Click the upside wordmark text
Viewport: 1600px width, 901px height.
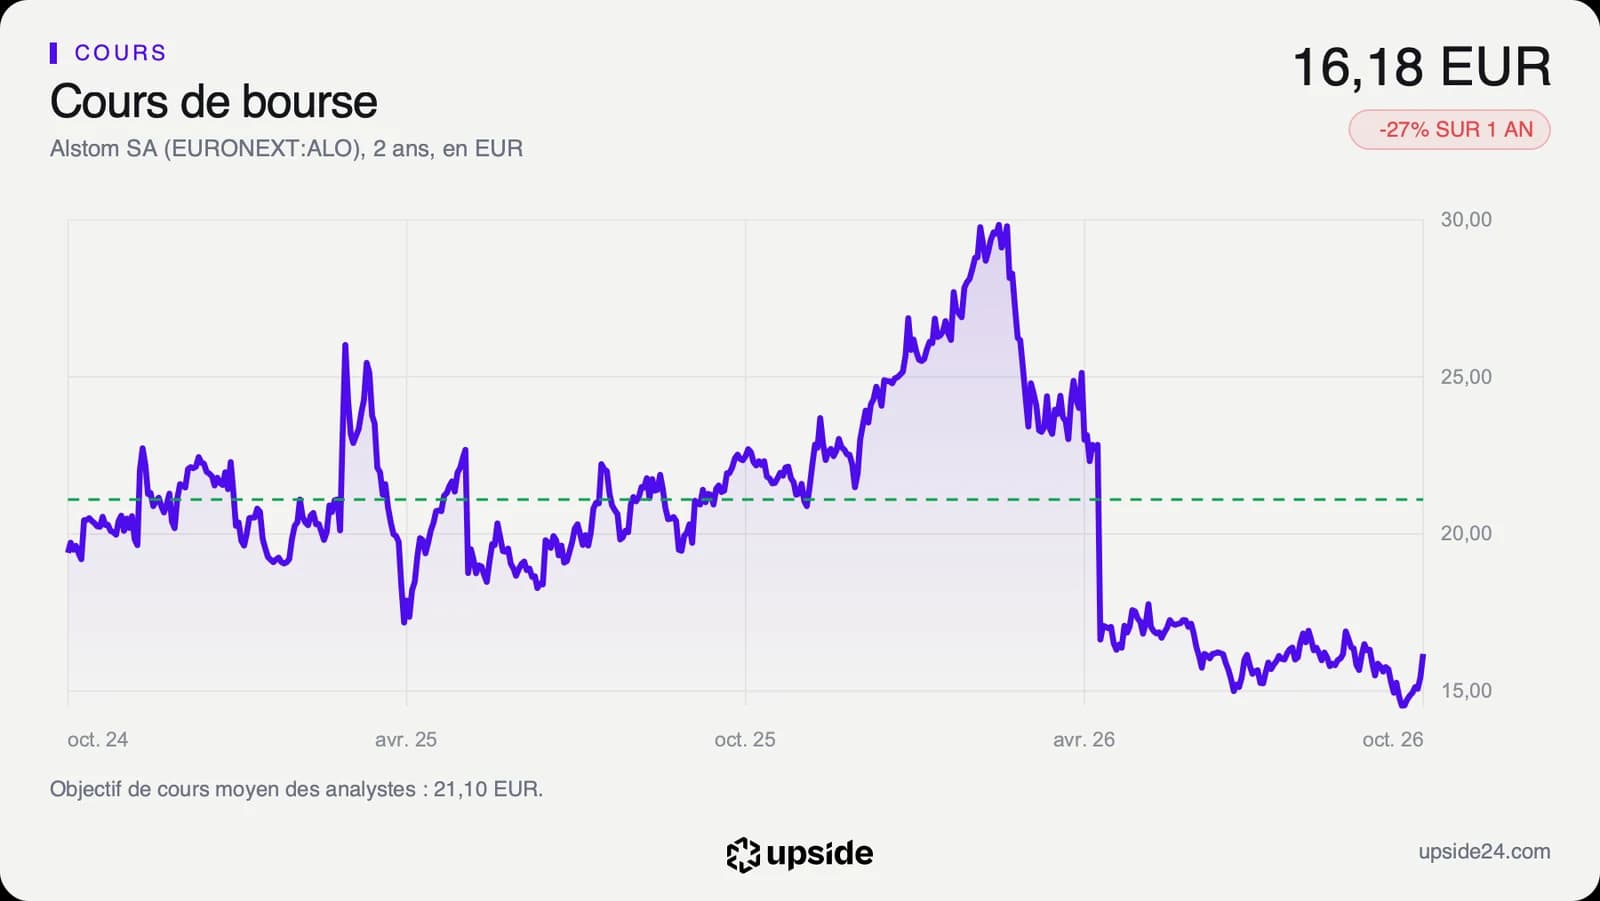pyautogui.click(x=820, y=853)
